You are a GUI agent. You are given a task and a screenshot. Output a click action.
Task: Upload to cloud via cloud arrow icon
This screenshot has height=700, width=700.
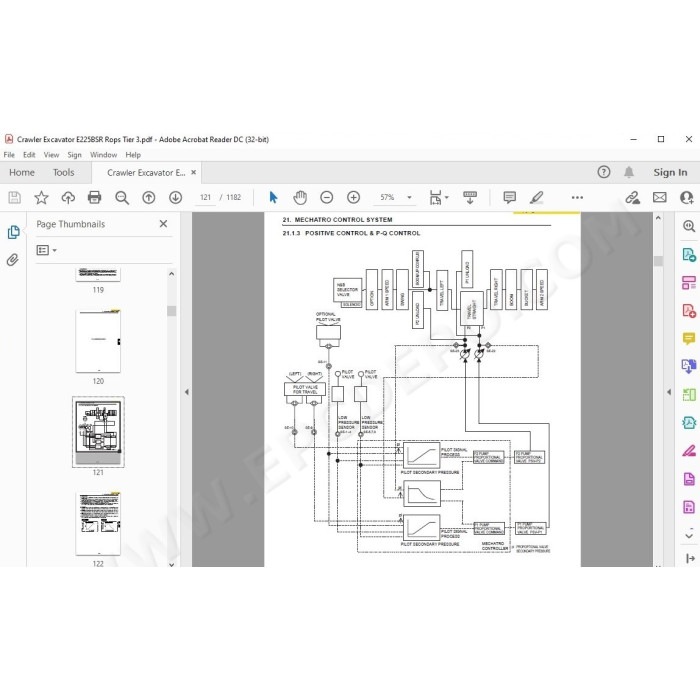tap(68, 197)
